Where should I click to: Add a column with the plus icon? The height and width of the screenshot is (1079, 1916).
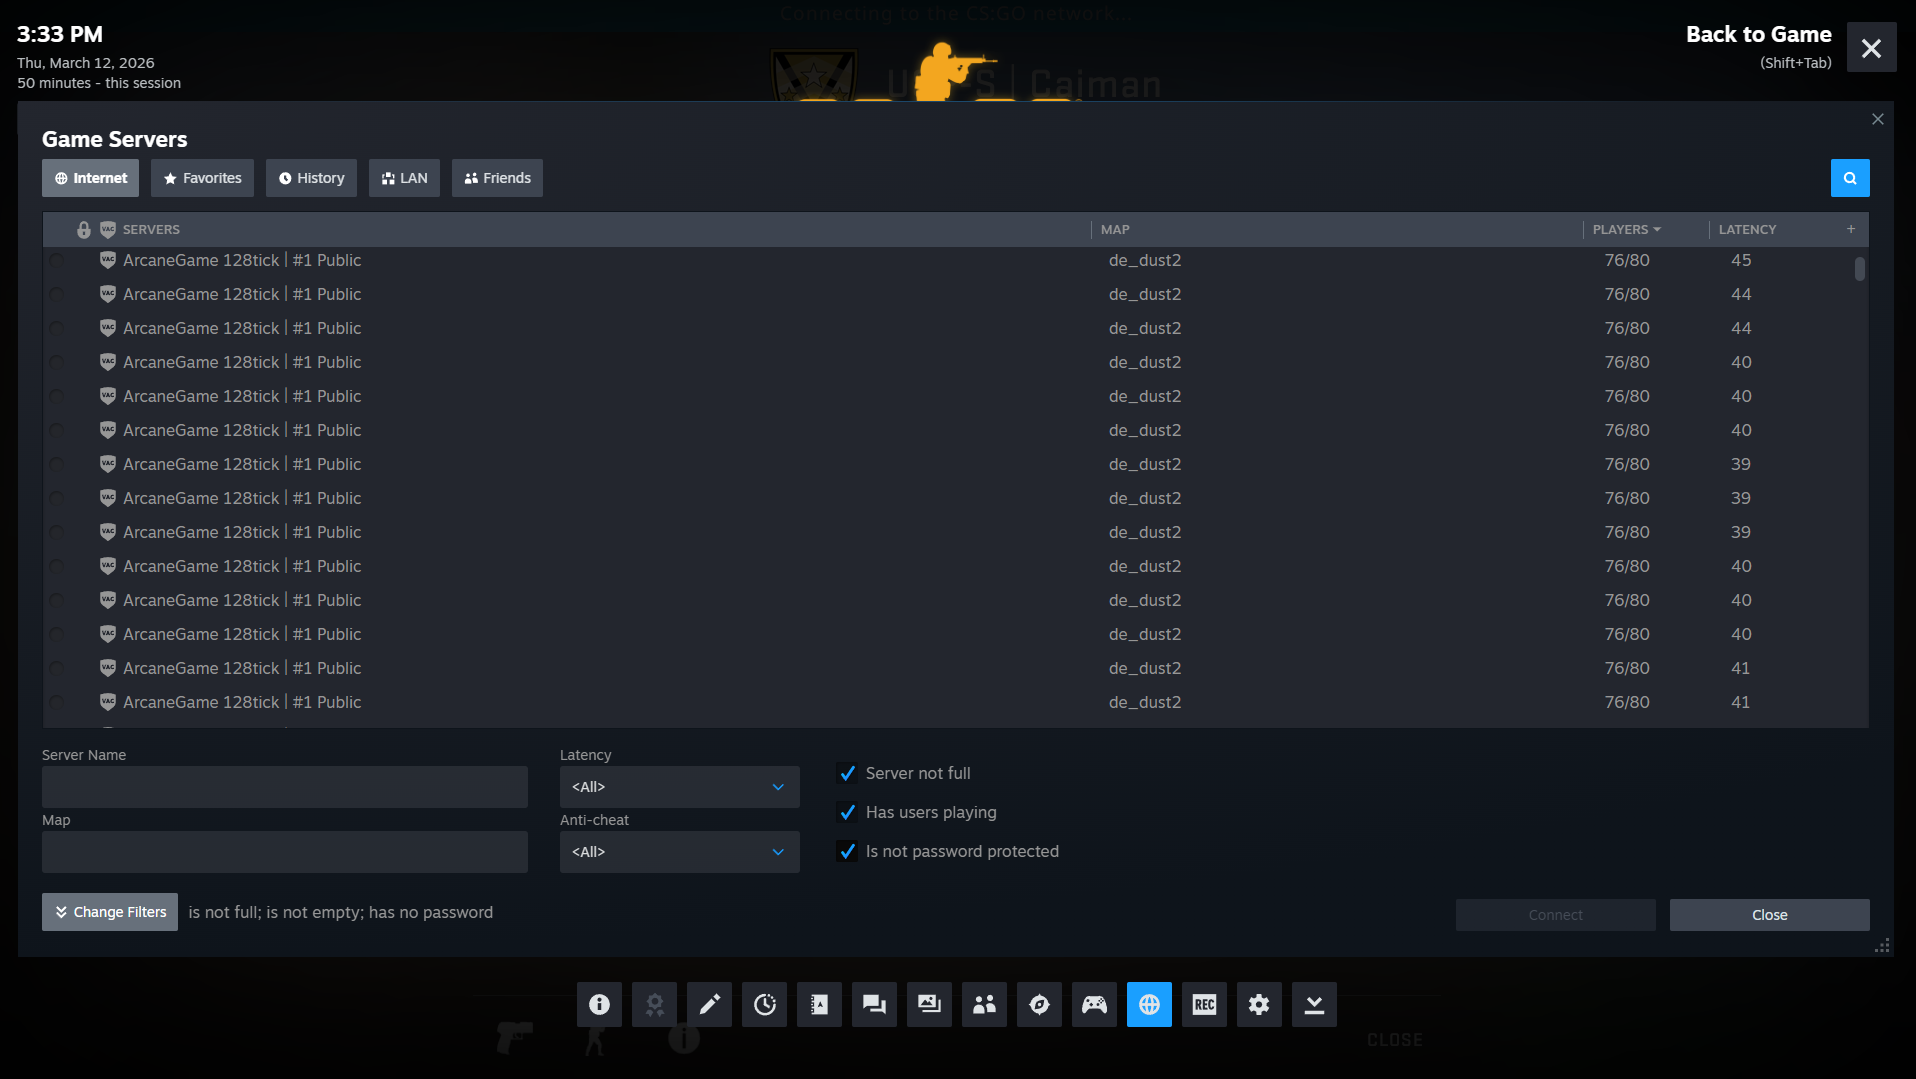[1851, 229]
